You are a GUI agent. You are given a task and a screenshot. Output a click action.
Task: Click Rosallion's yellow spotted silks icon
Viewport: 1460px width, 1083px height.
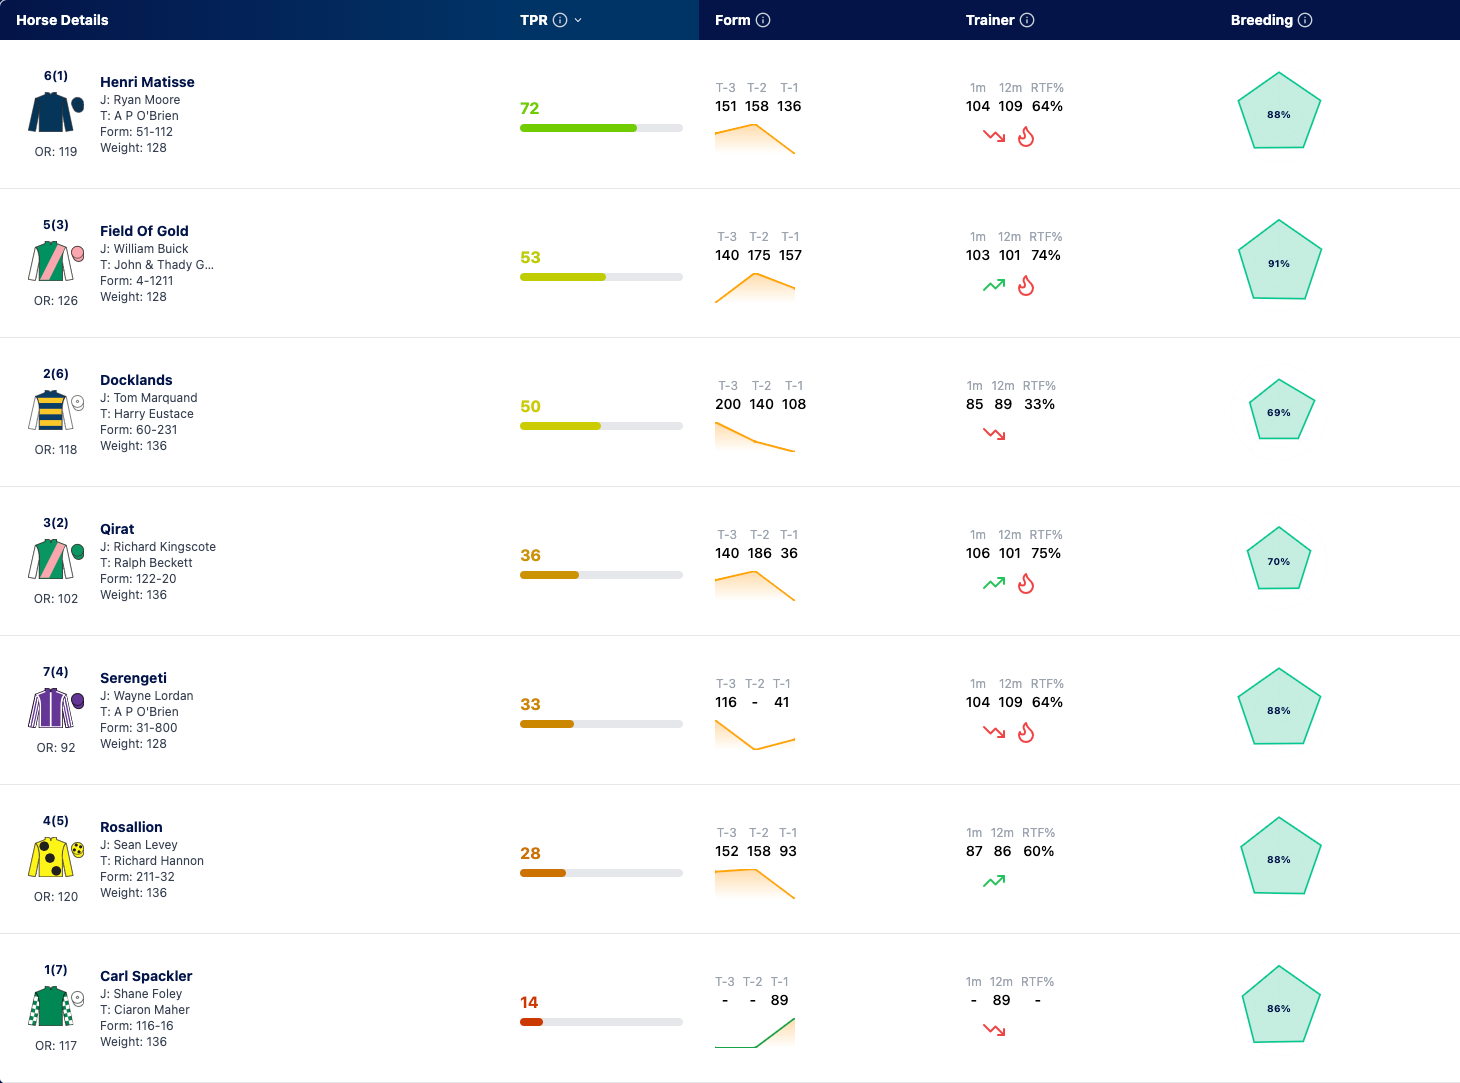[x=50, y=857]
